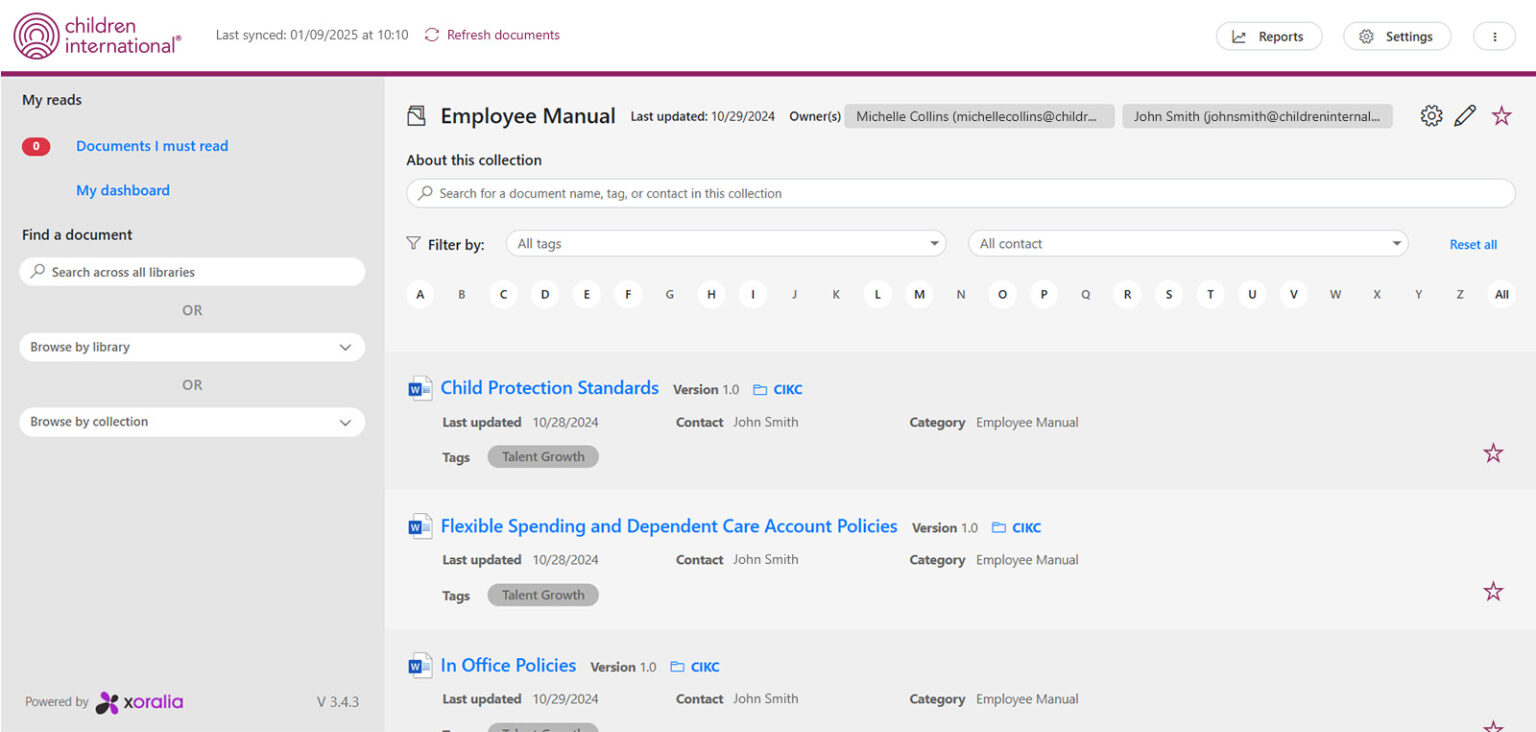Image resolution: width=1536 pixels, height=732 pixels.
Task: Click the Word icon for Child Protection Standards
Action: (420, 388)
